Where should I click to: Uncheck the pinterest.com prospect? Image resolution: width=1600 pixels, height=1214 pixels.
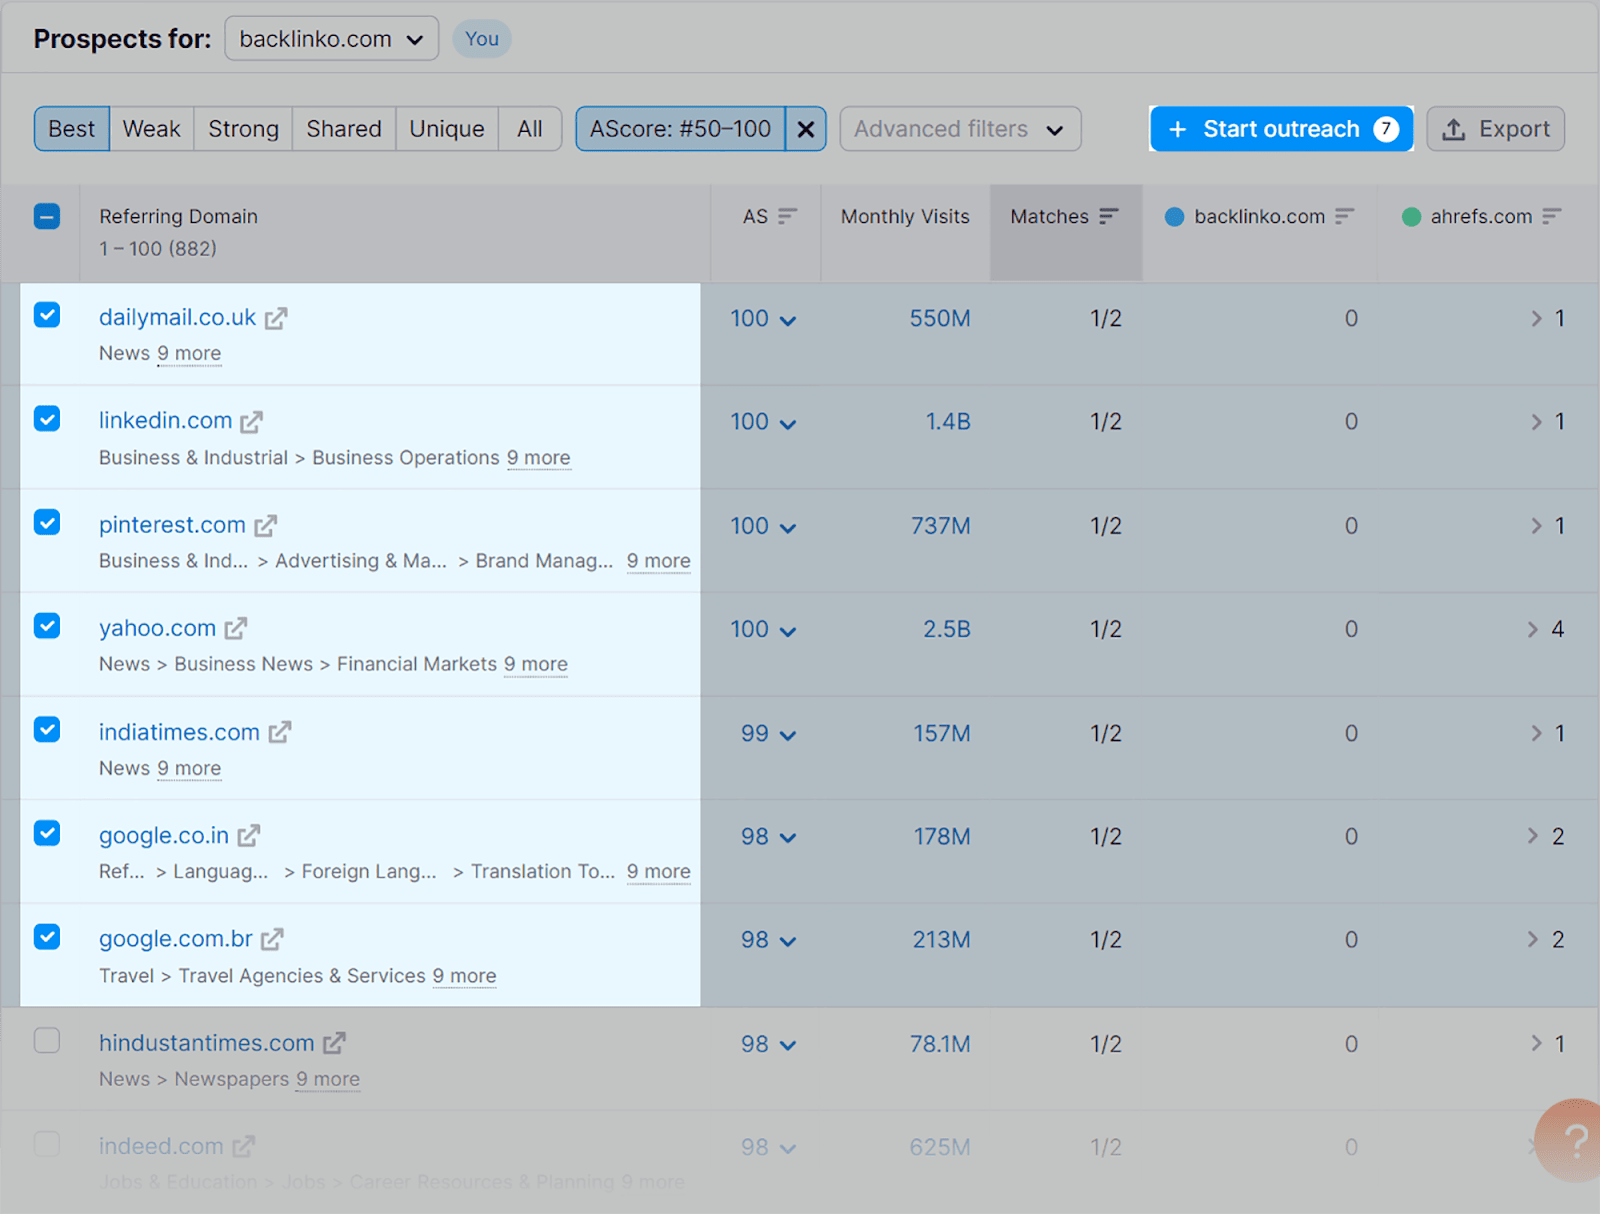[47, 522]
